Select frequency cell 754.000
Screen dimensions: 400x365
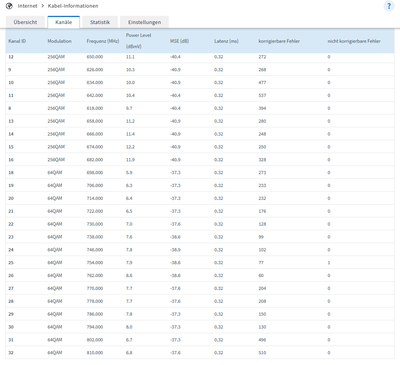95,263
